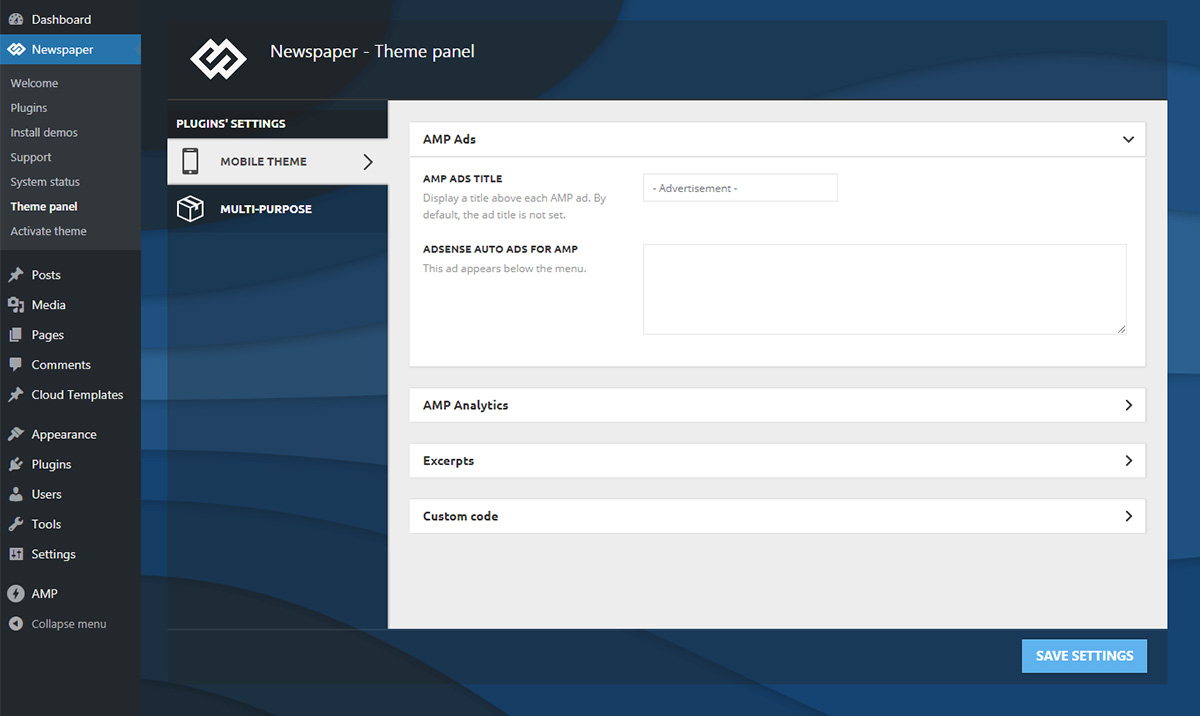Open the Posts menu
Image resolution: width=1200 pixels, height=716 pixels.
(x=70, y=275)
